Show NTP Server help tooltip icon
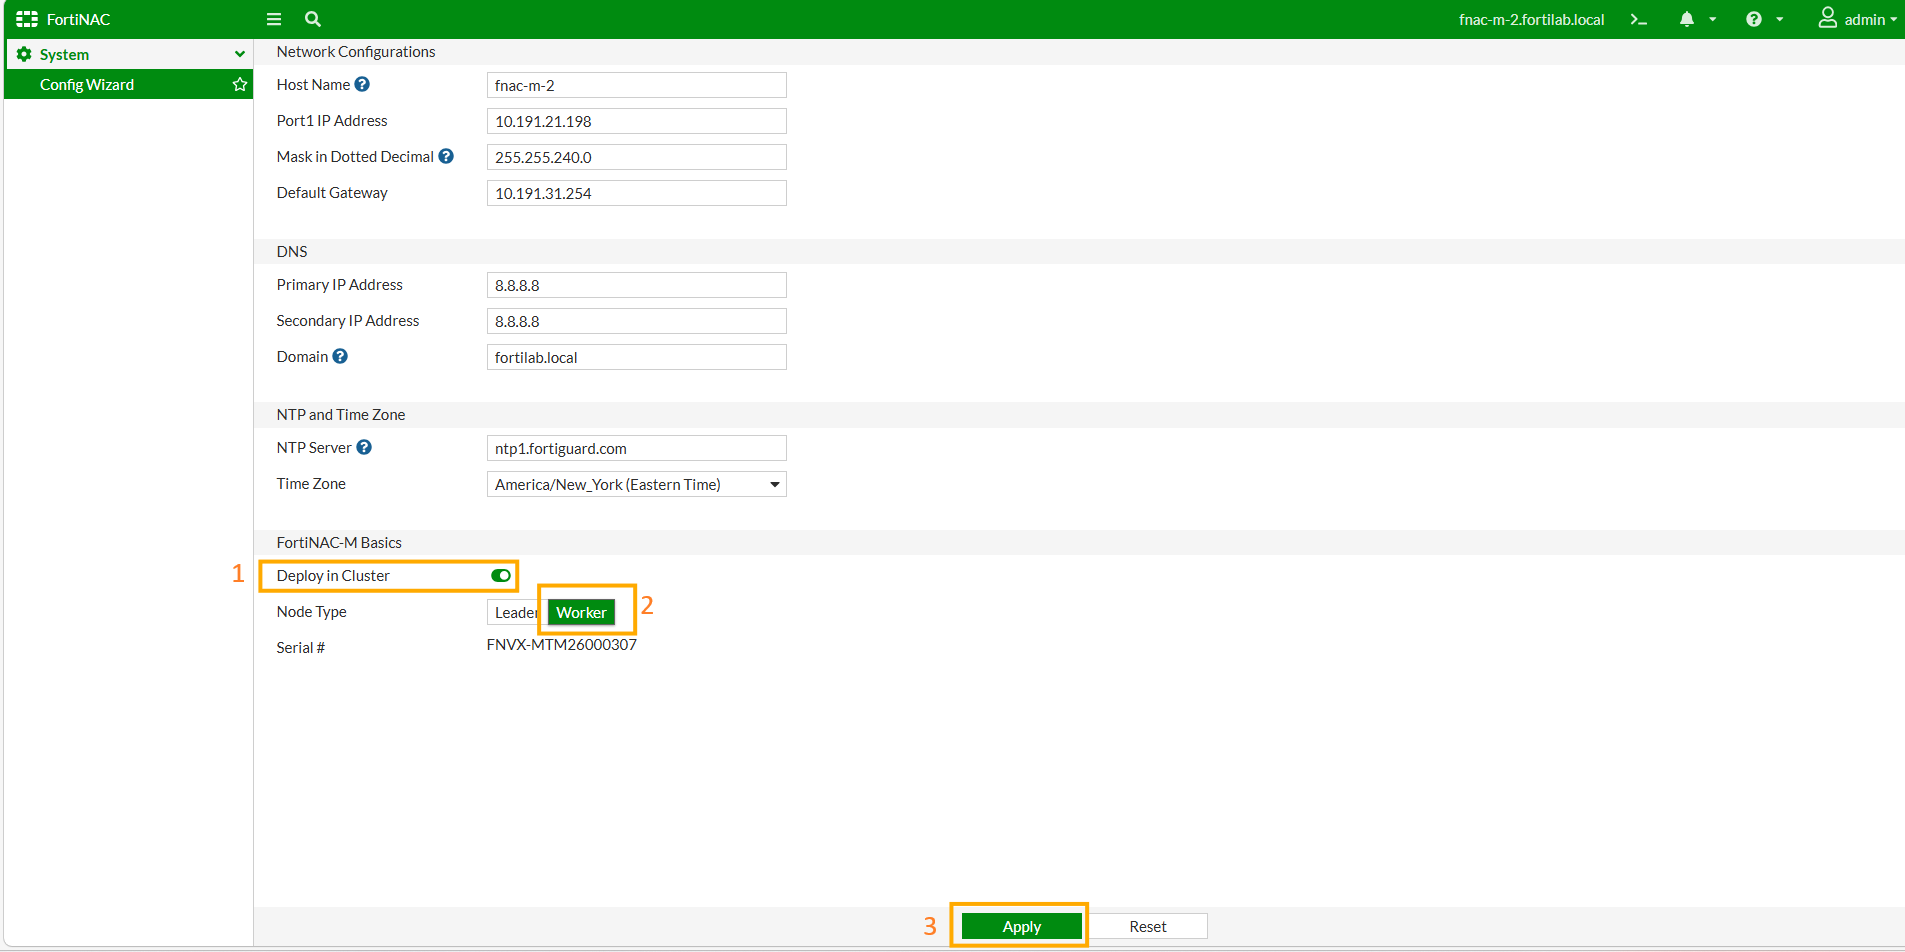Screen dimensions: 1905x952 click(364, 447)
